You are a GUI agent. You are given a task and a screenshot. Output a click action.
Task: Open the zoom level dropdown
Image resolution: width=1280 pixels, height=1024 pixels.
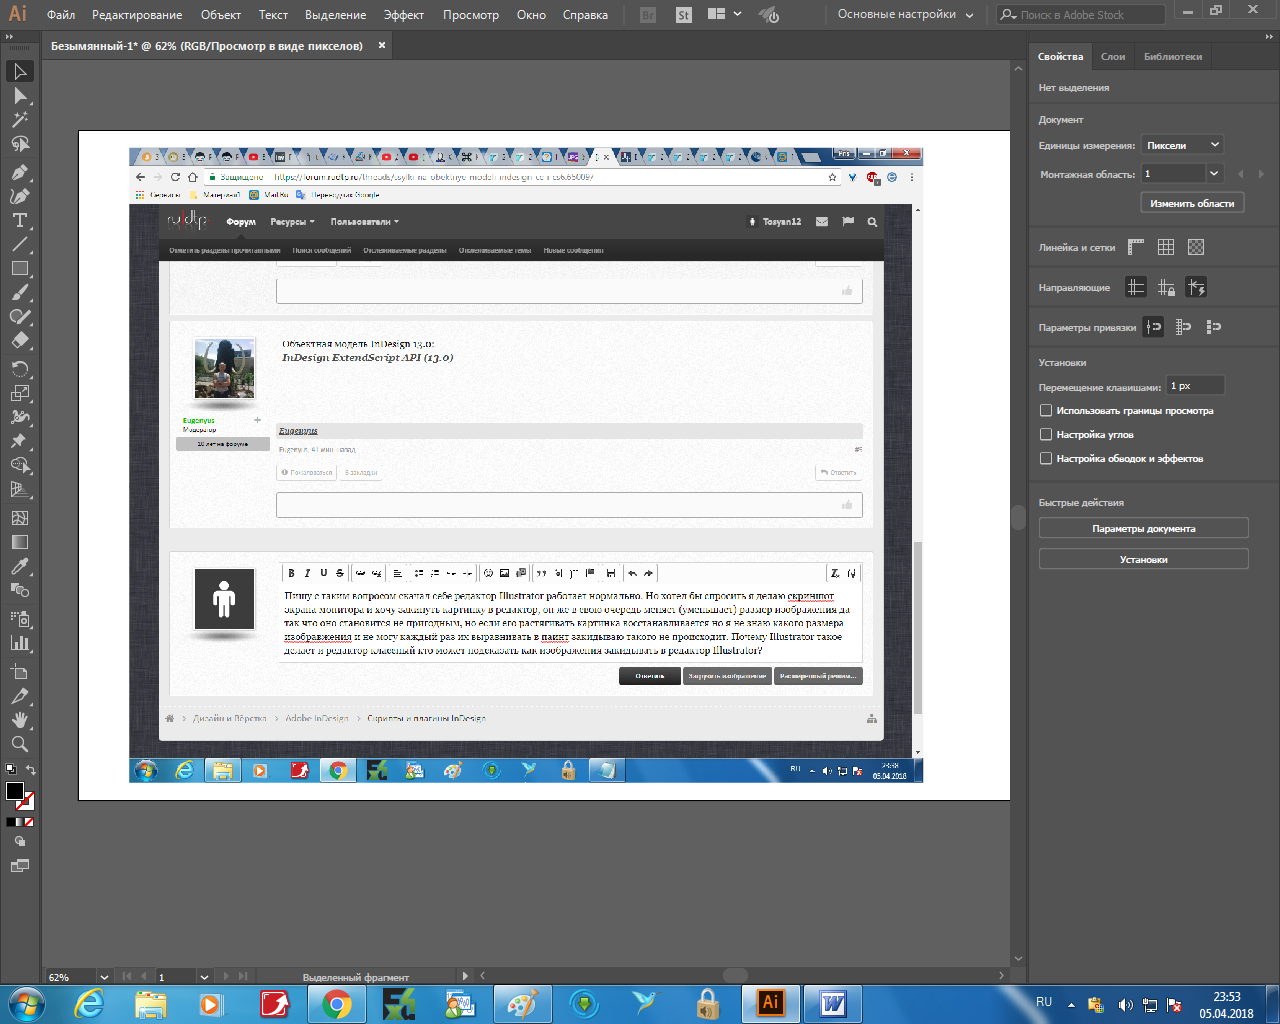coord(103,977)
